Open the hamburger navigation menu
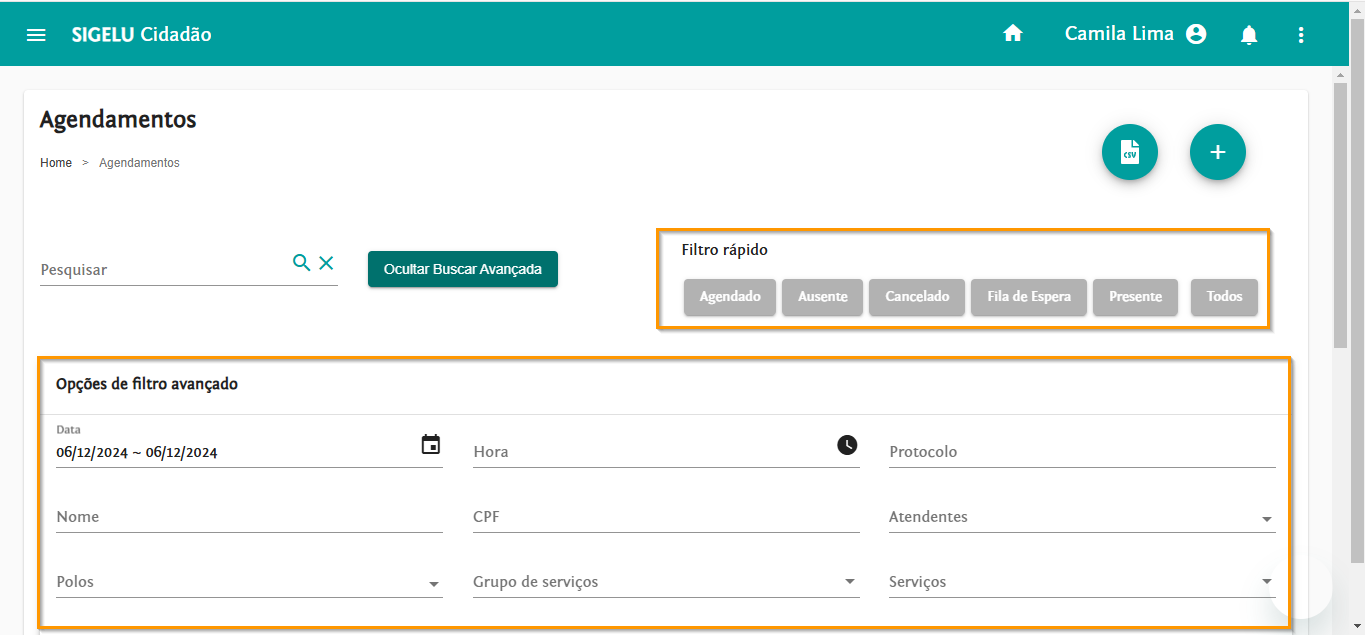 36,35
